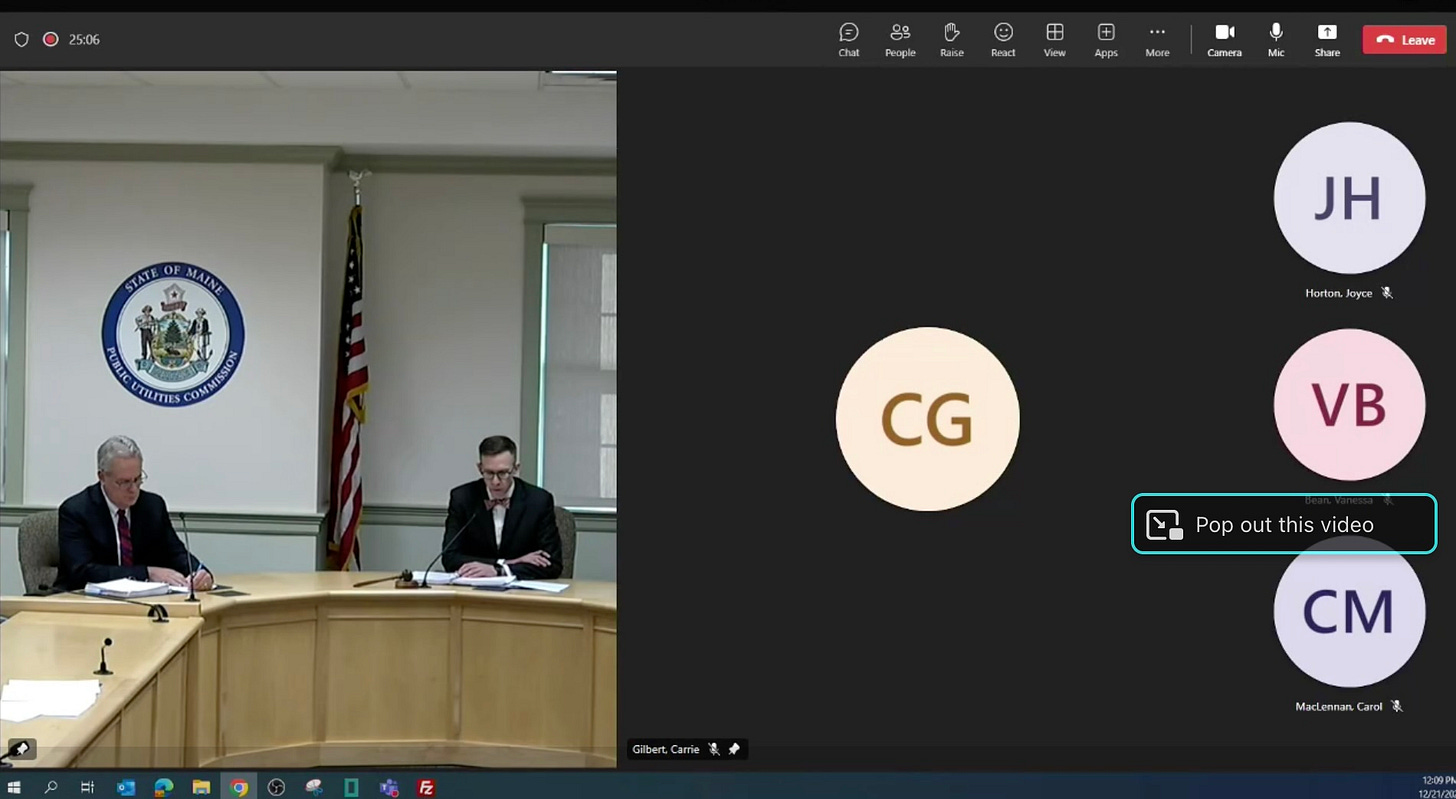Viewport: 1456px width, 799px height.
Task: Click muted mic icon beside Gilbert, Carrie
Action: [x=714, y=749]
